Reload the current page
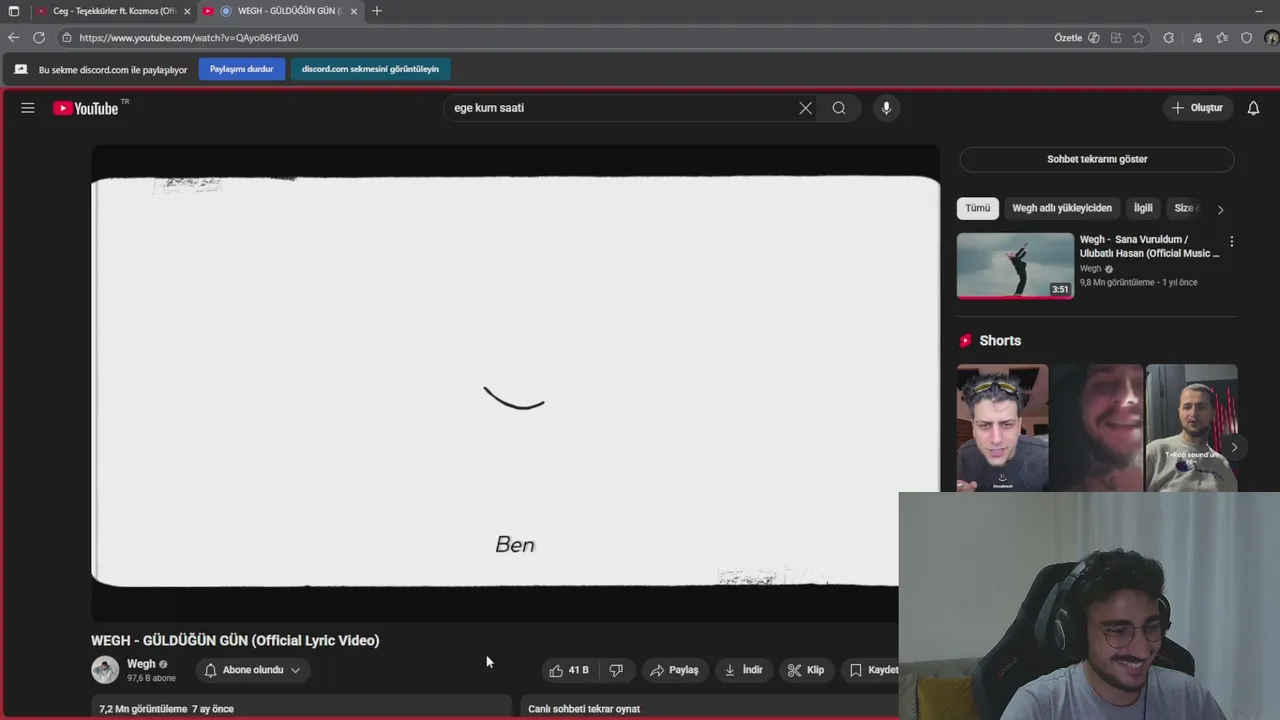 (x=39, y=38)
